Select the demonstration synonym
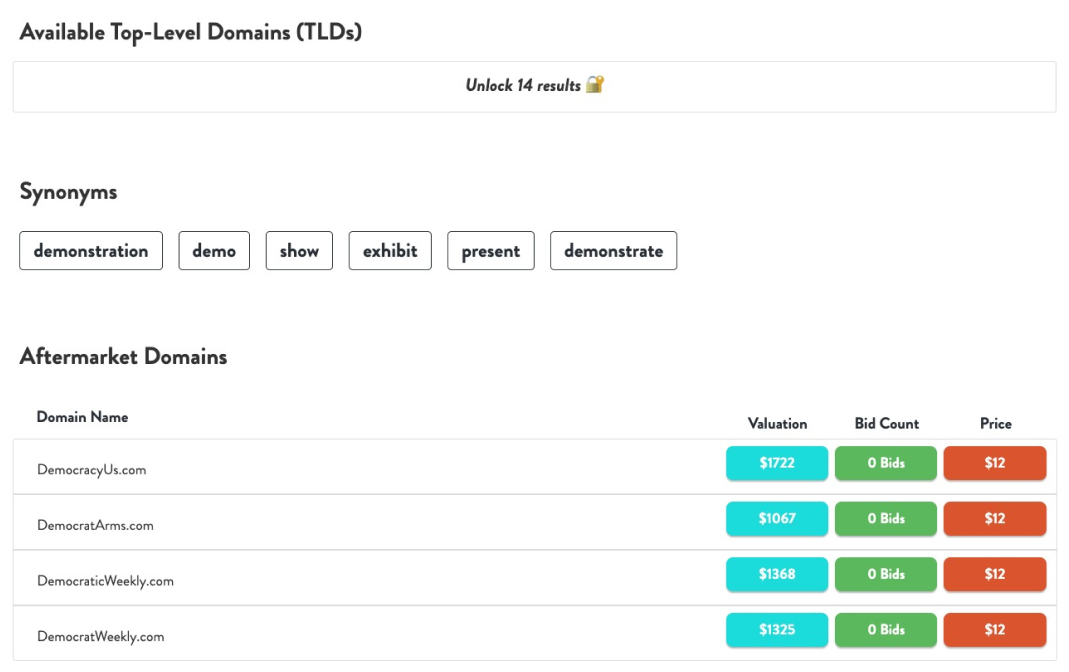This screenshot has height=672, width=1069. (90, 250)
